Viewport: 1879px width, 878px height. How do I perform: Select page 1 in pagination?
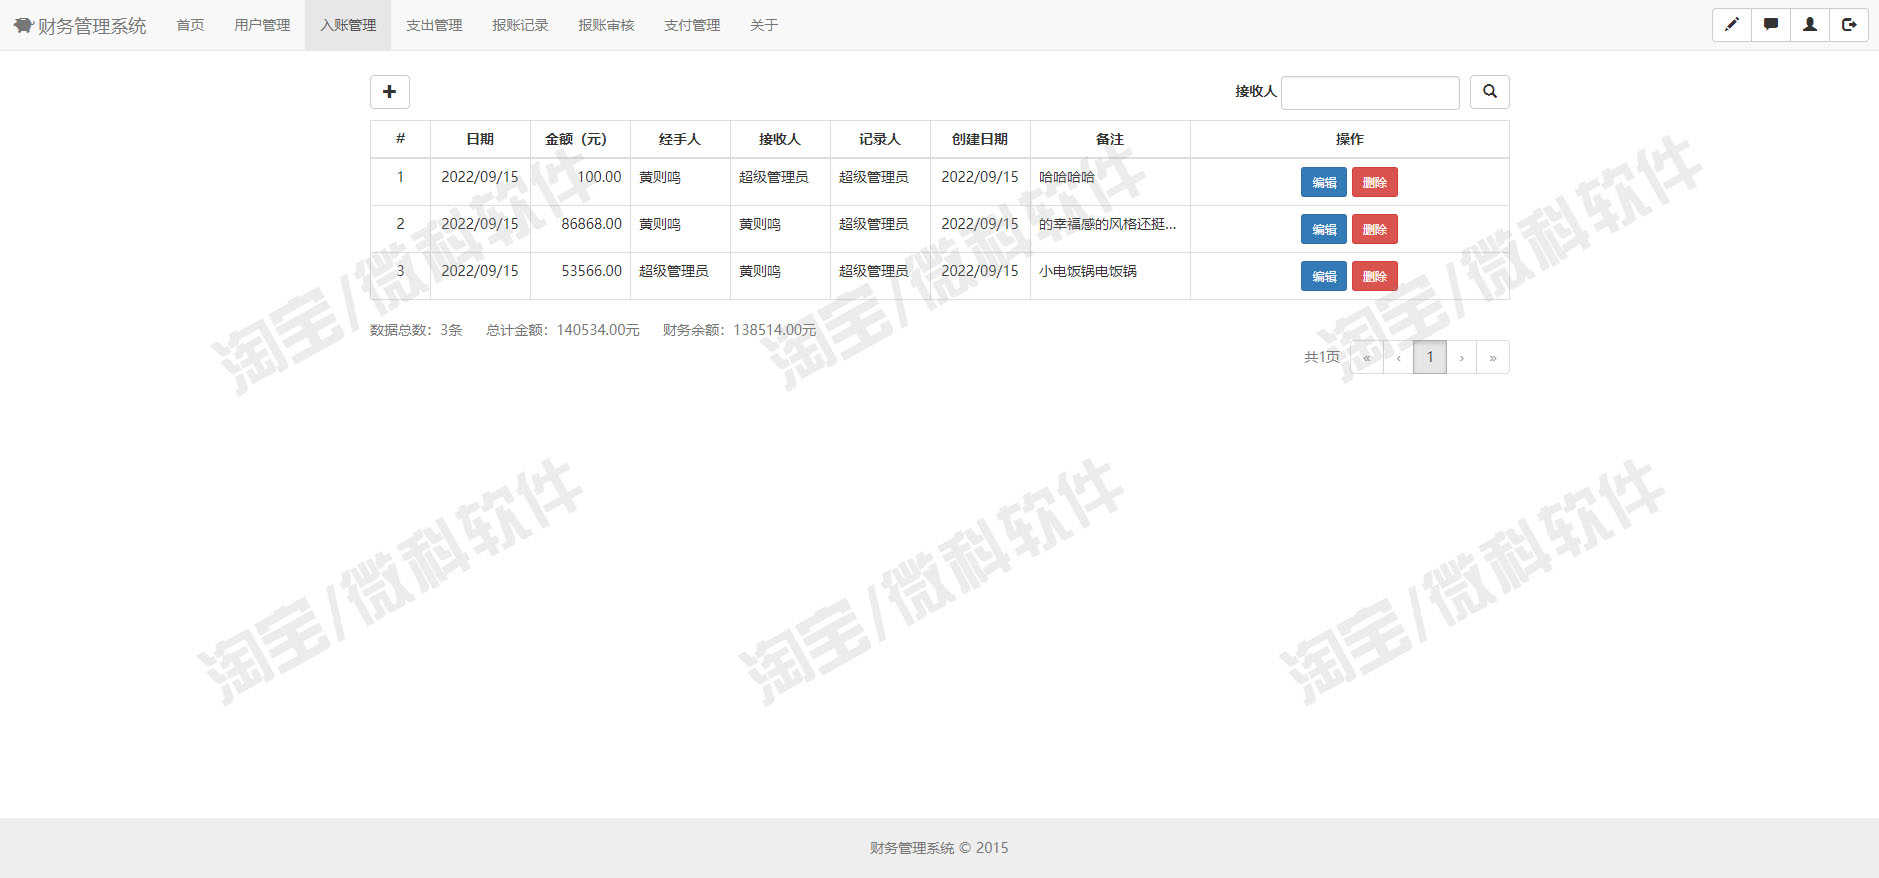tap(1430, 357)
